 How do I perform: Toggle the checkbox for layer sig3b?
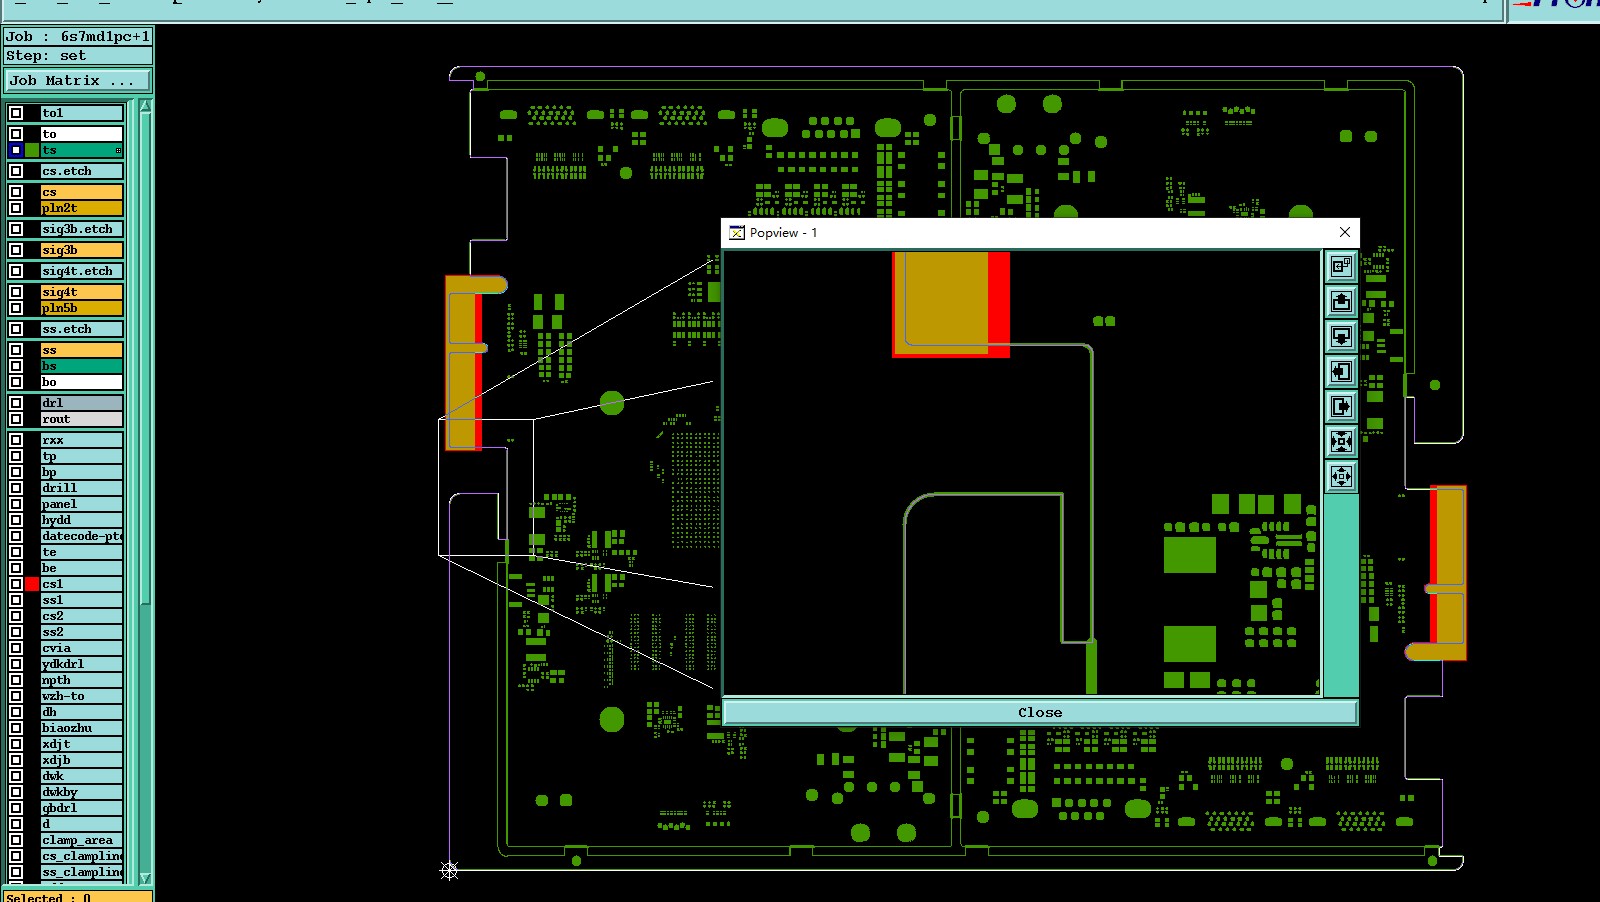coord(16,249)
